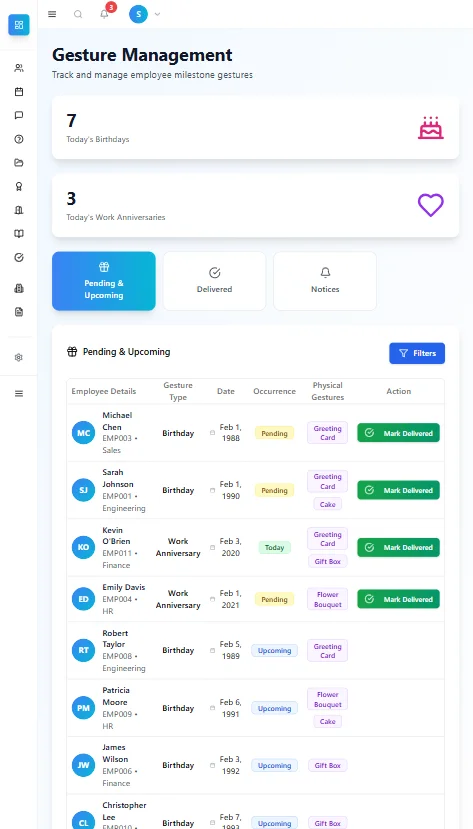Screen dimensions: 473x829
Task: Open the award ribbon sidebar icon
Action: (18, 186)
